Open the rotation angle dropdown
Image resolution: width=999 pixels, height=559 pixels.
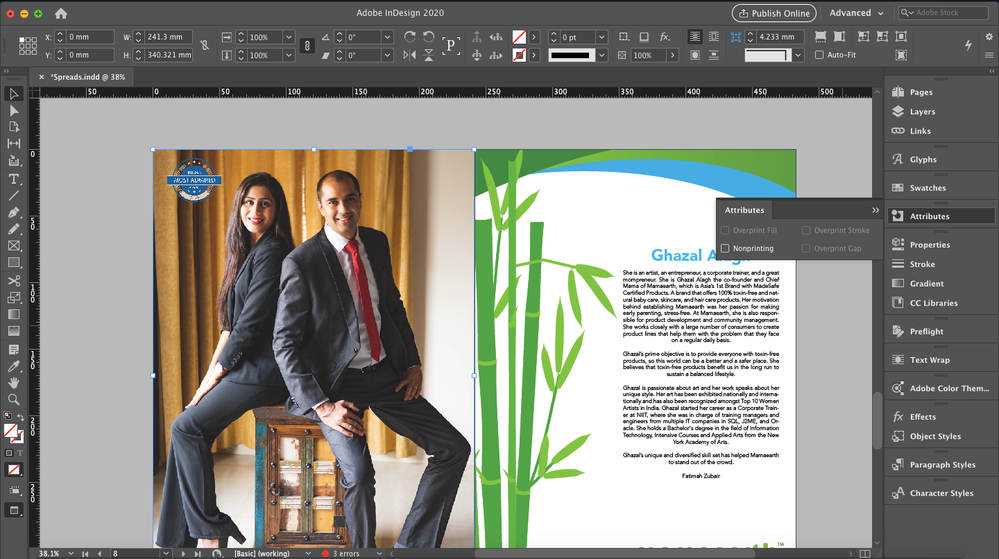[387, 37]
